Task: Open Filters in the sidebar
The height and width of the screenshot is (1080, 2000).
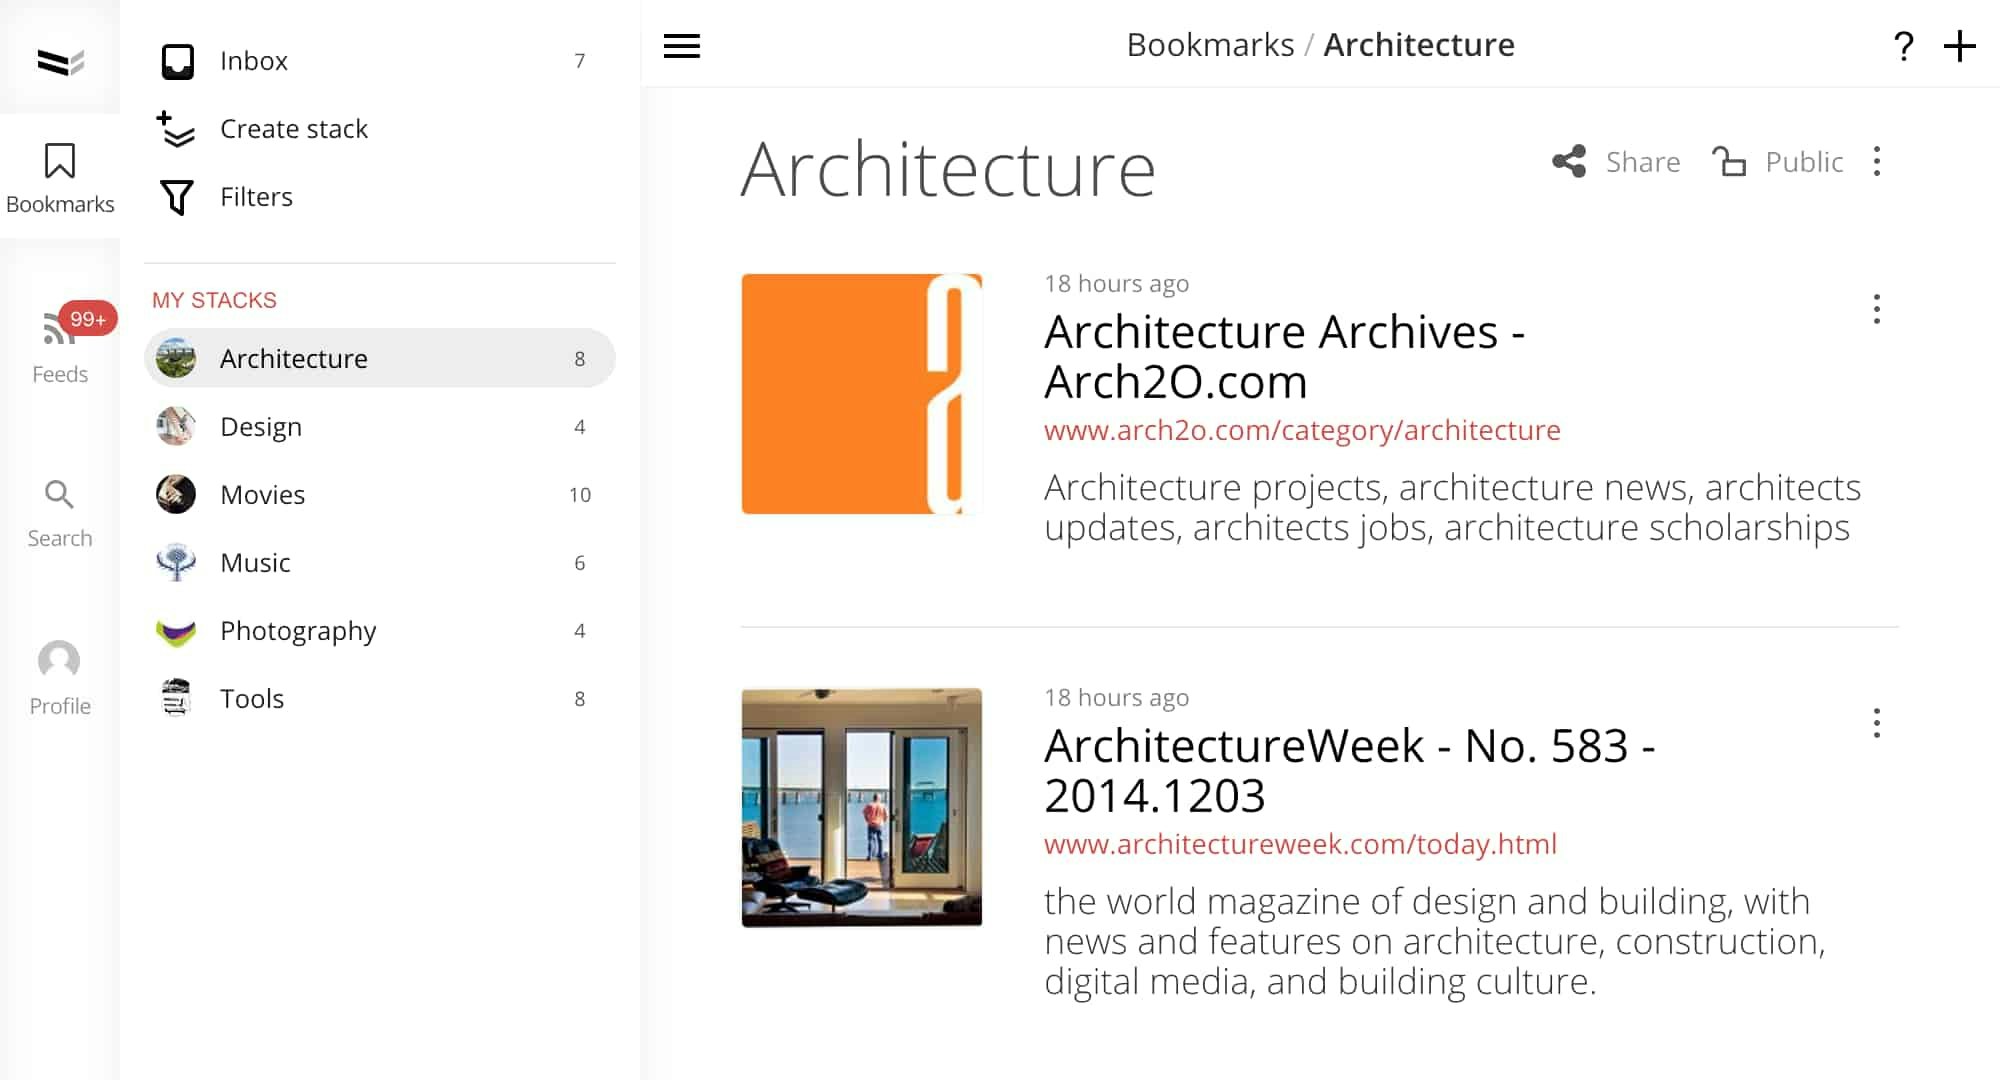Action: [x=256, y=197]
